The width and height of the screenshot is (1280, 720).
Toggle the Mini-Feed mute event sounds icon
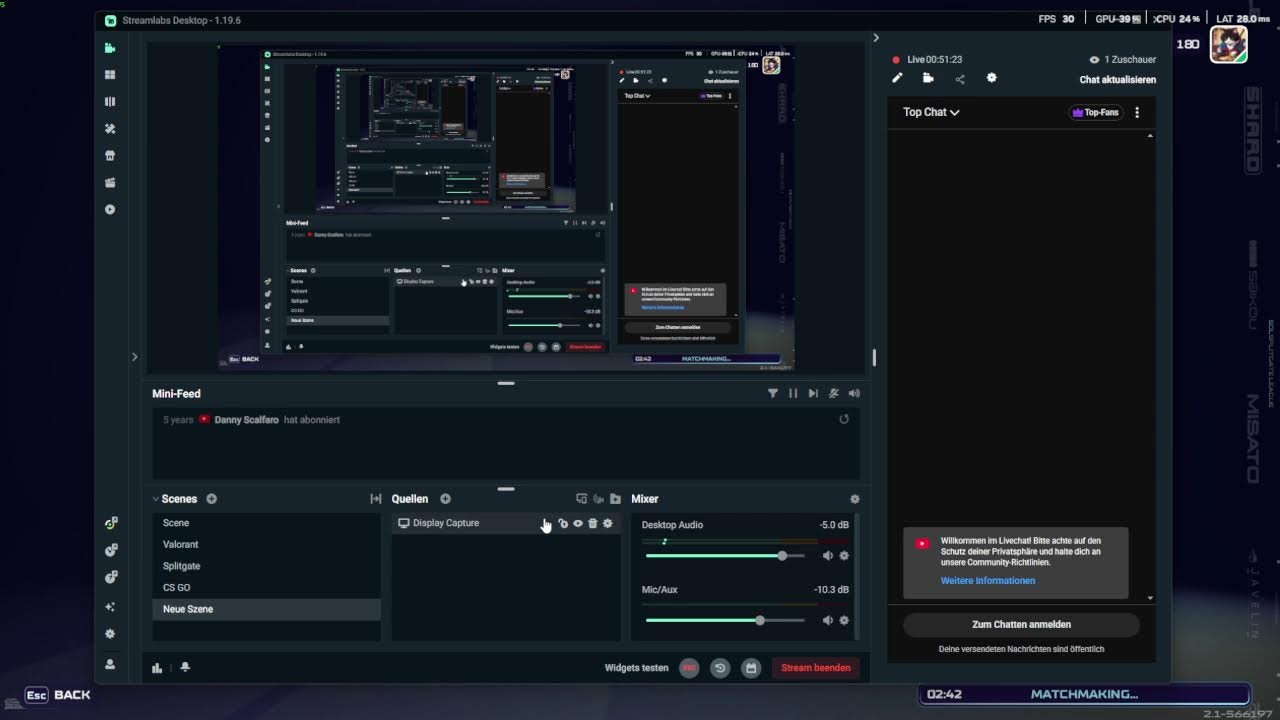pos(834,393)
